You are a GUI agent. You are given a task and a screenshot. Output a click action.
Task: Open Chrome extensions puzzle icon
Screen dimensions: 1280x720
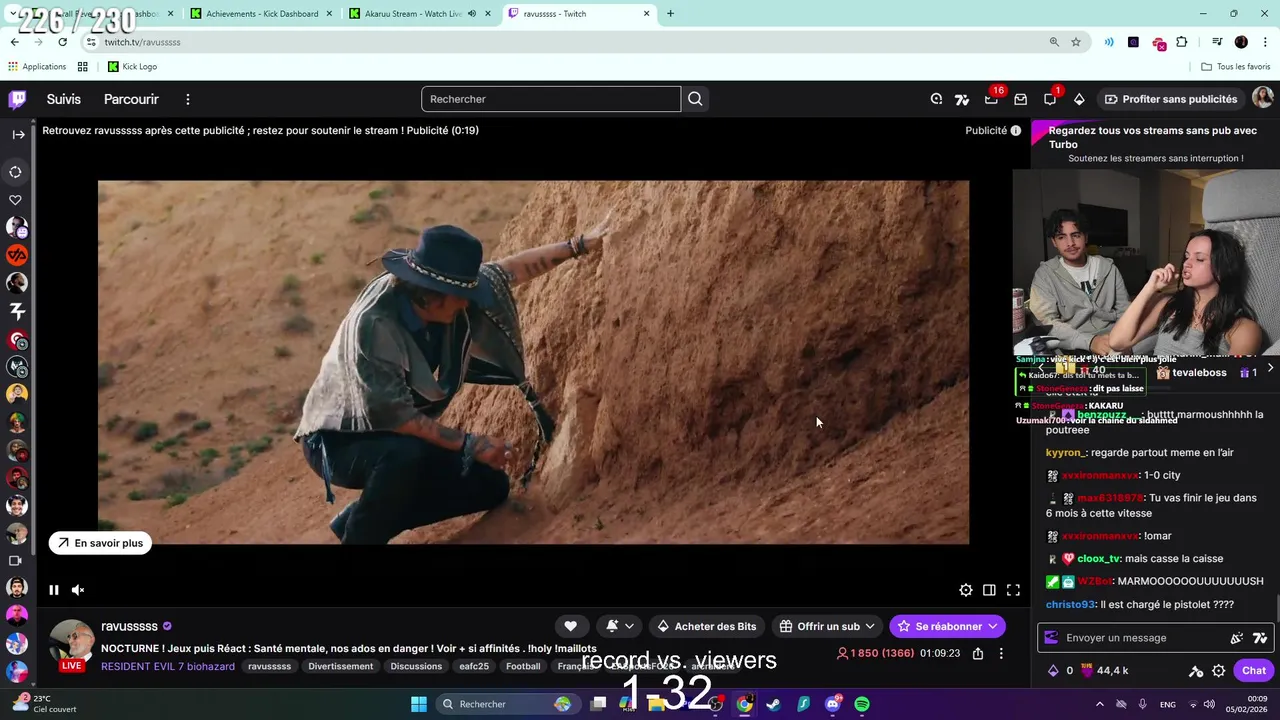coord(1182,42)
